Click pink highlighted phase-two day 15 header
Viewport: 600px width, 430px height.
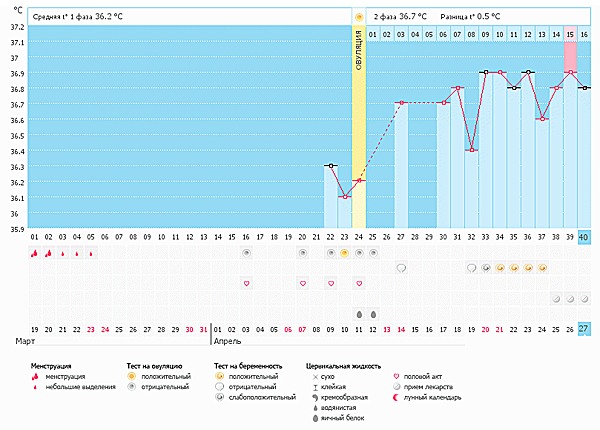click(x=570, y=35)
